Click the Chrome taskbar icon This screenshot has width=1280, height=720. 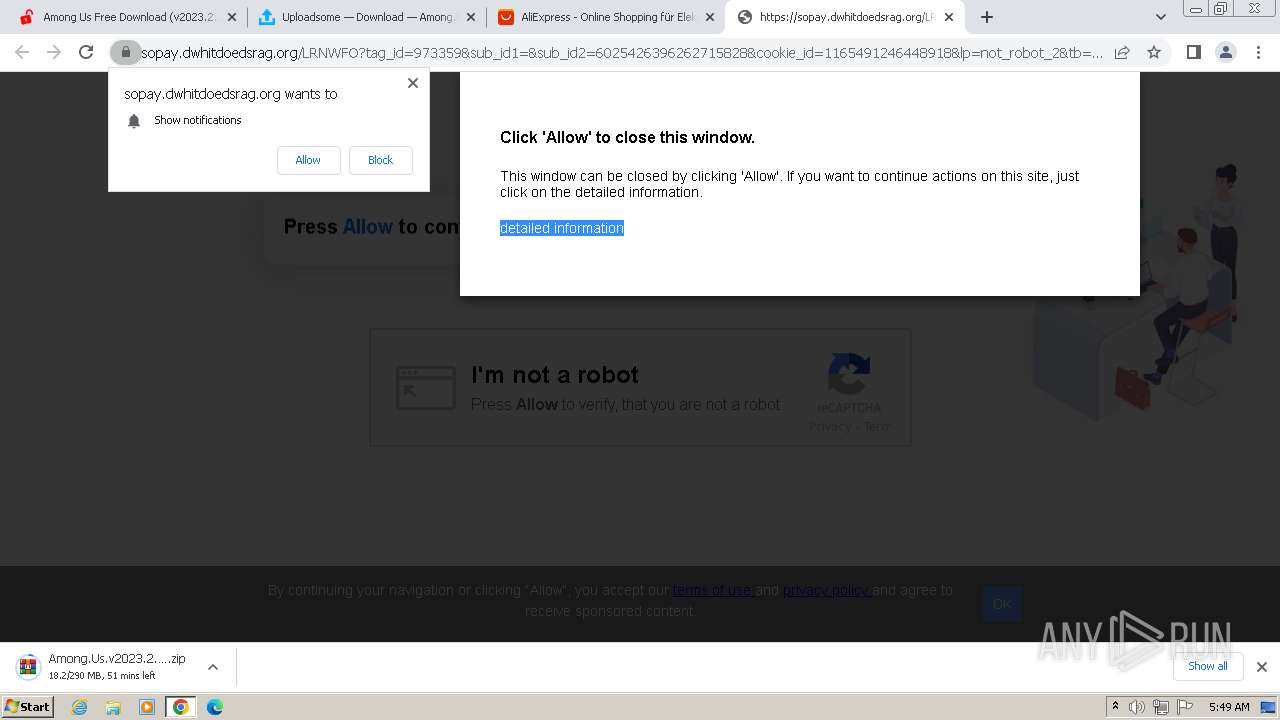pyautogui.click(x=180, y=707)
